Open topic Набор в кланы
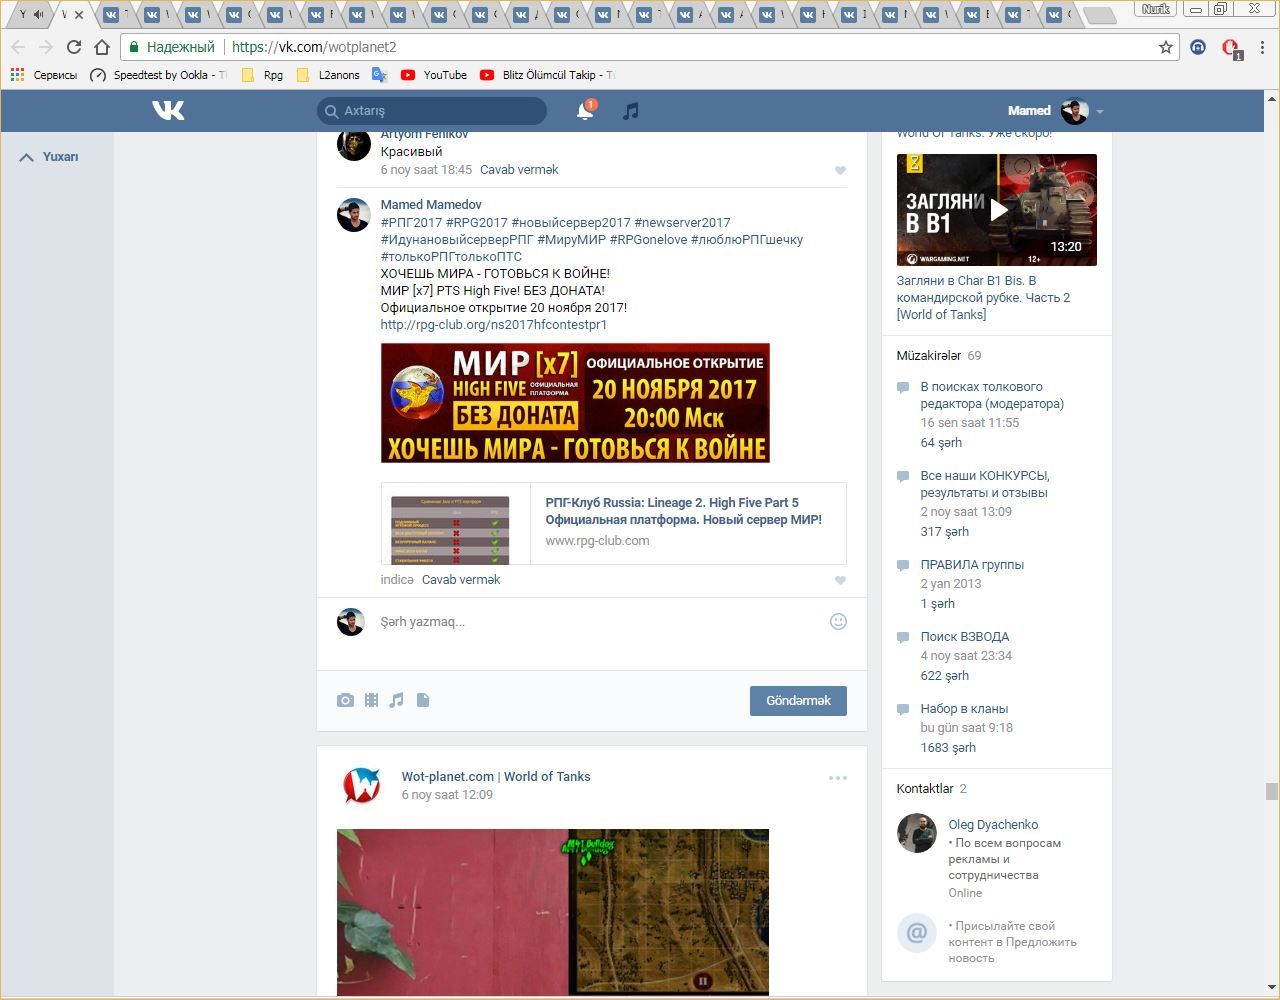The width and height of the screenshot is (1280, 1000). (964, 709)
